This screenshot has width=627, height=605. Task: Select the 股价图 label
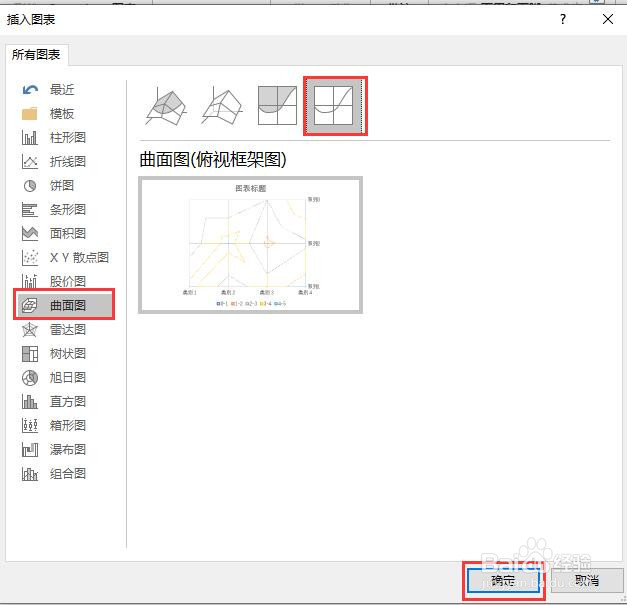coord(68,282)
